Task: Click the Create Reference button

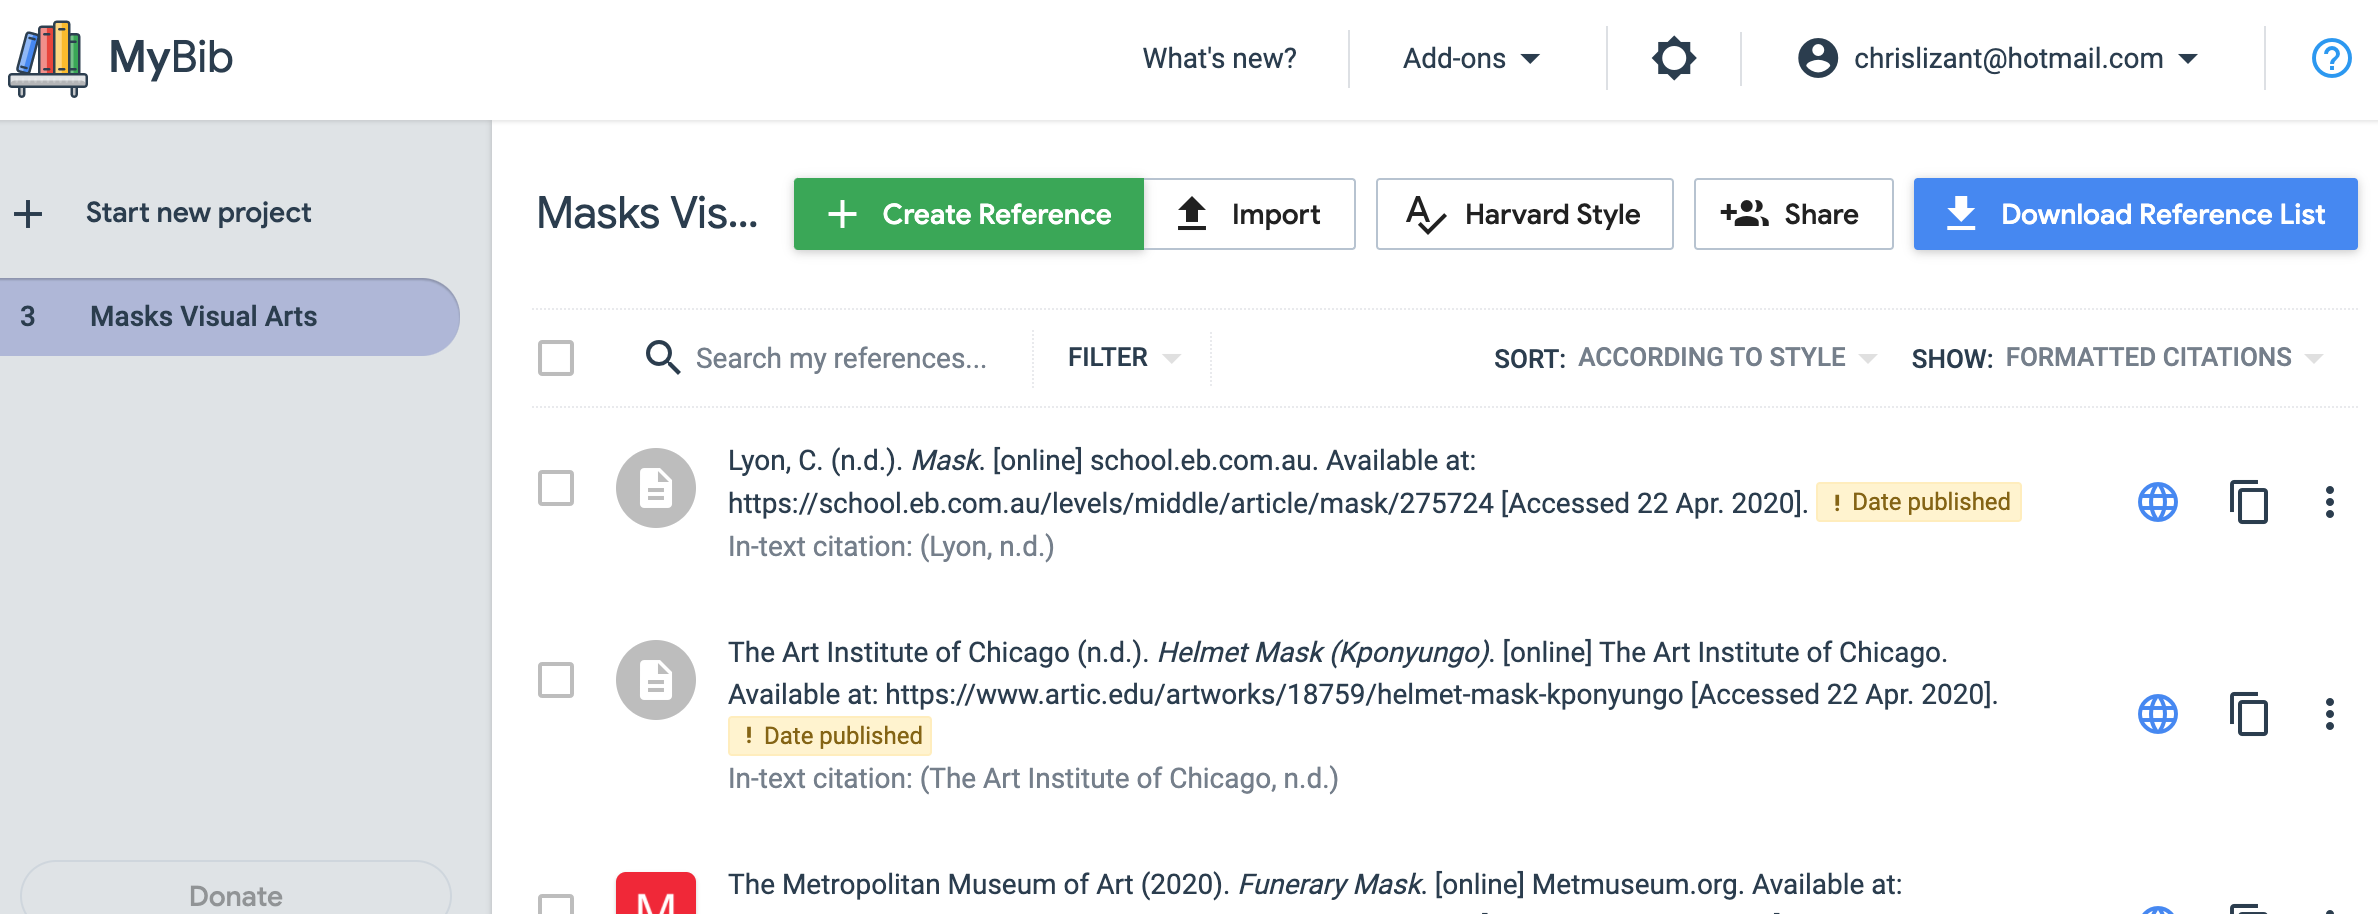Action: [x=966, y=213]
